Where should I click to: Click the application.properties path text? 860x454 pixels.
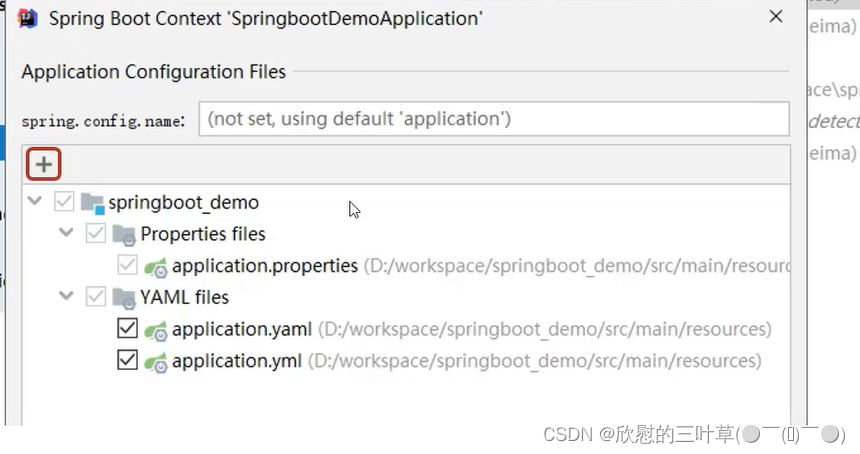click(x=576, y=266)
